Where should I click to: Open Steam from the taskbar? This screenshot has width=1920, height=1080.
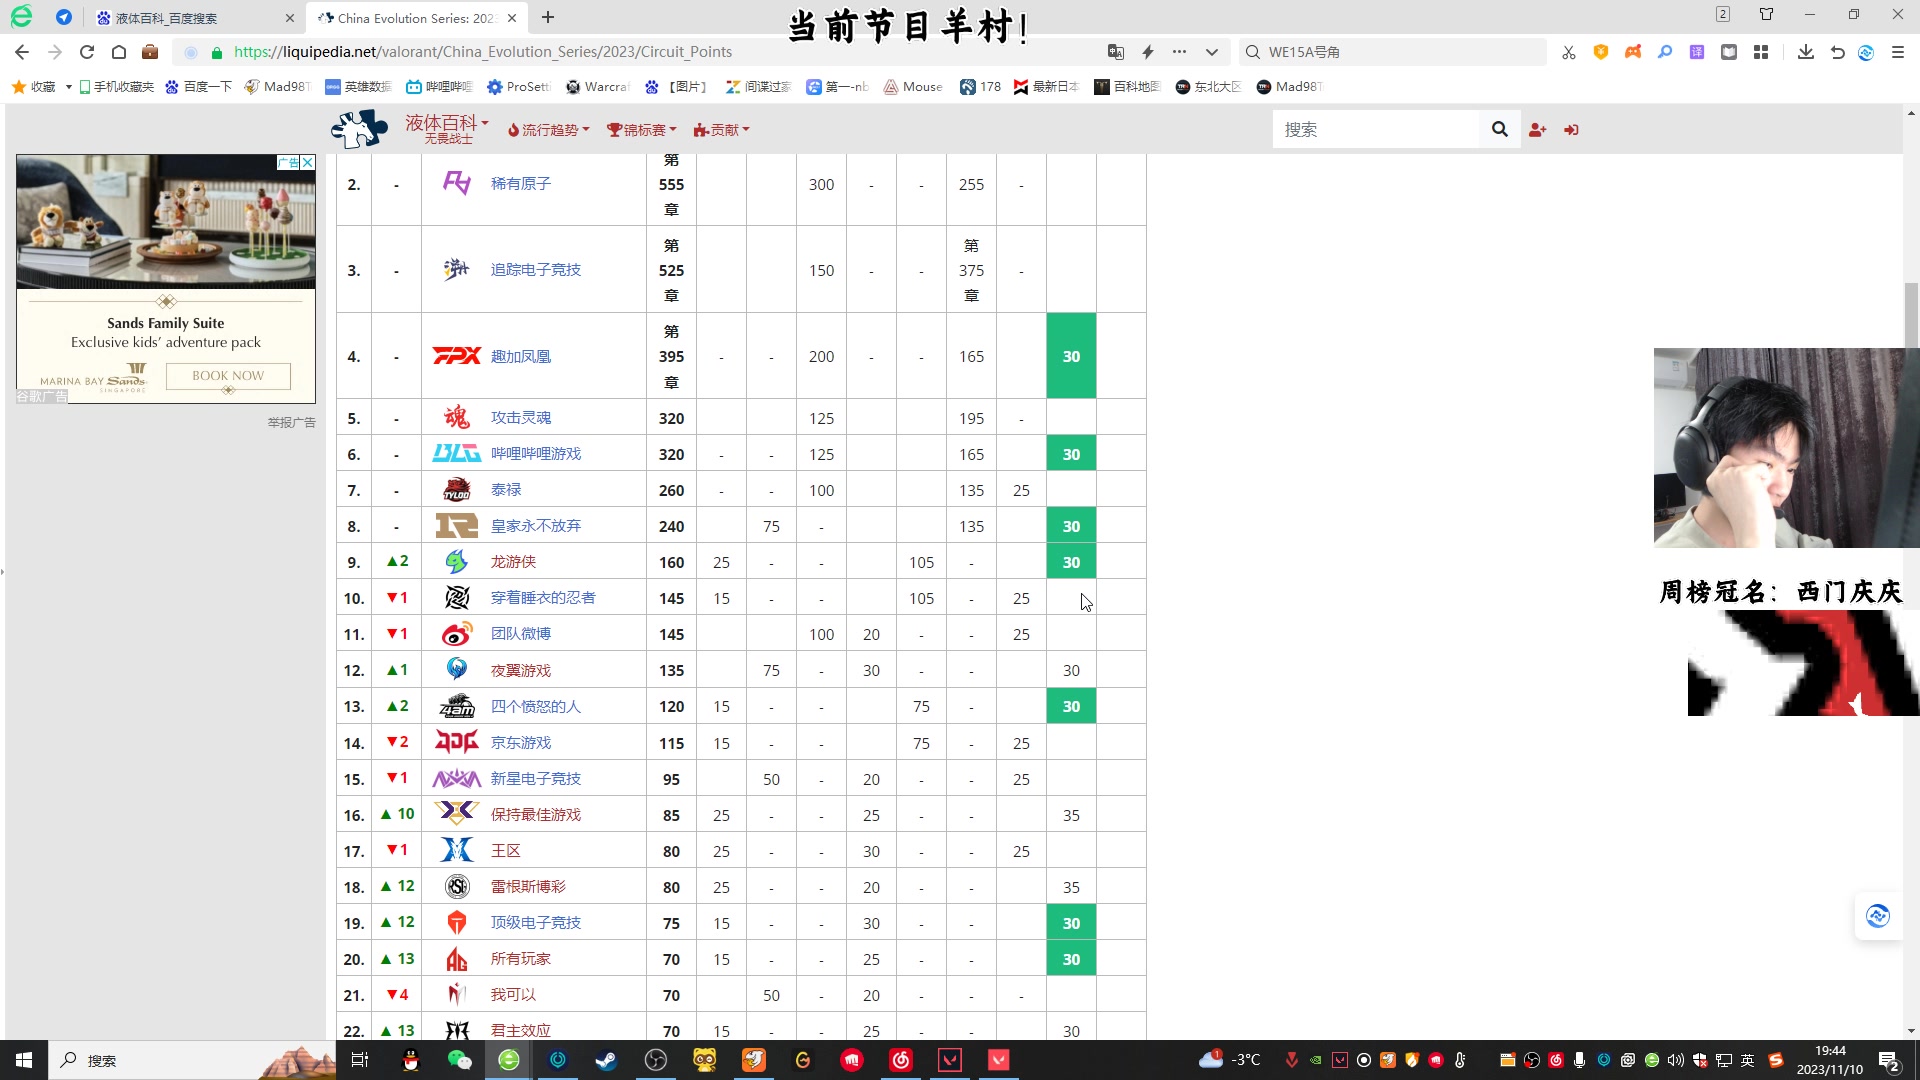click(x=606, y=1060)
